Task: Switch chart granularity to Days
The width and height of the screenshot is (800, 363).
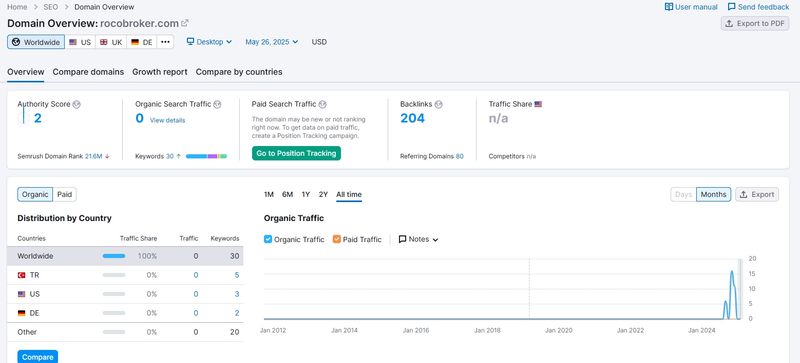Action: click(x=683, y=195)
